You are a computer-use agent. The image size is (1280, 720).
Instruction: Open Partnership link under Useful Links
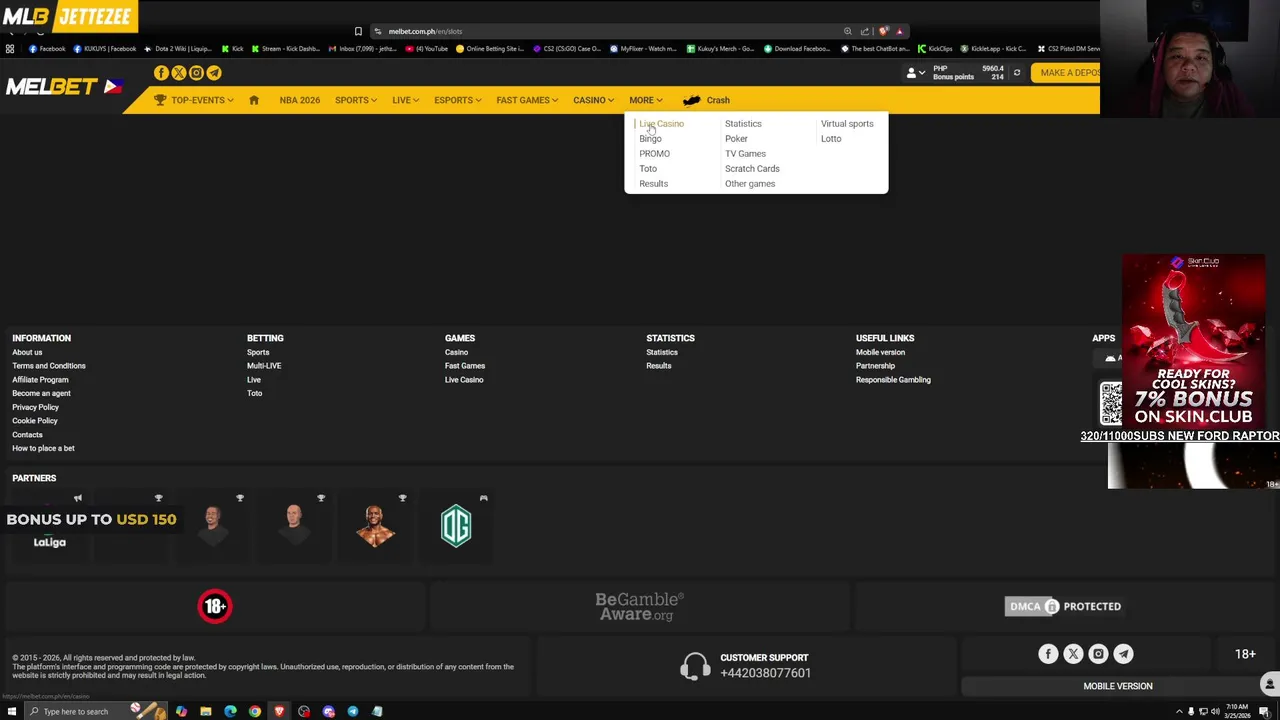click(875, 366)
